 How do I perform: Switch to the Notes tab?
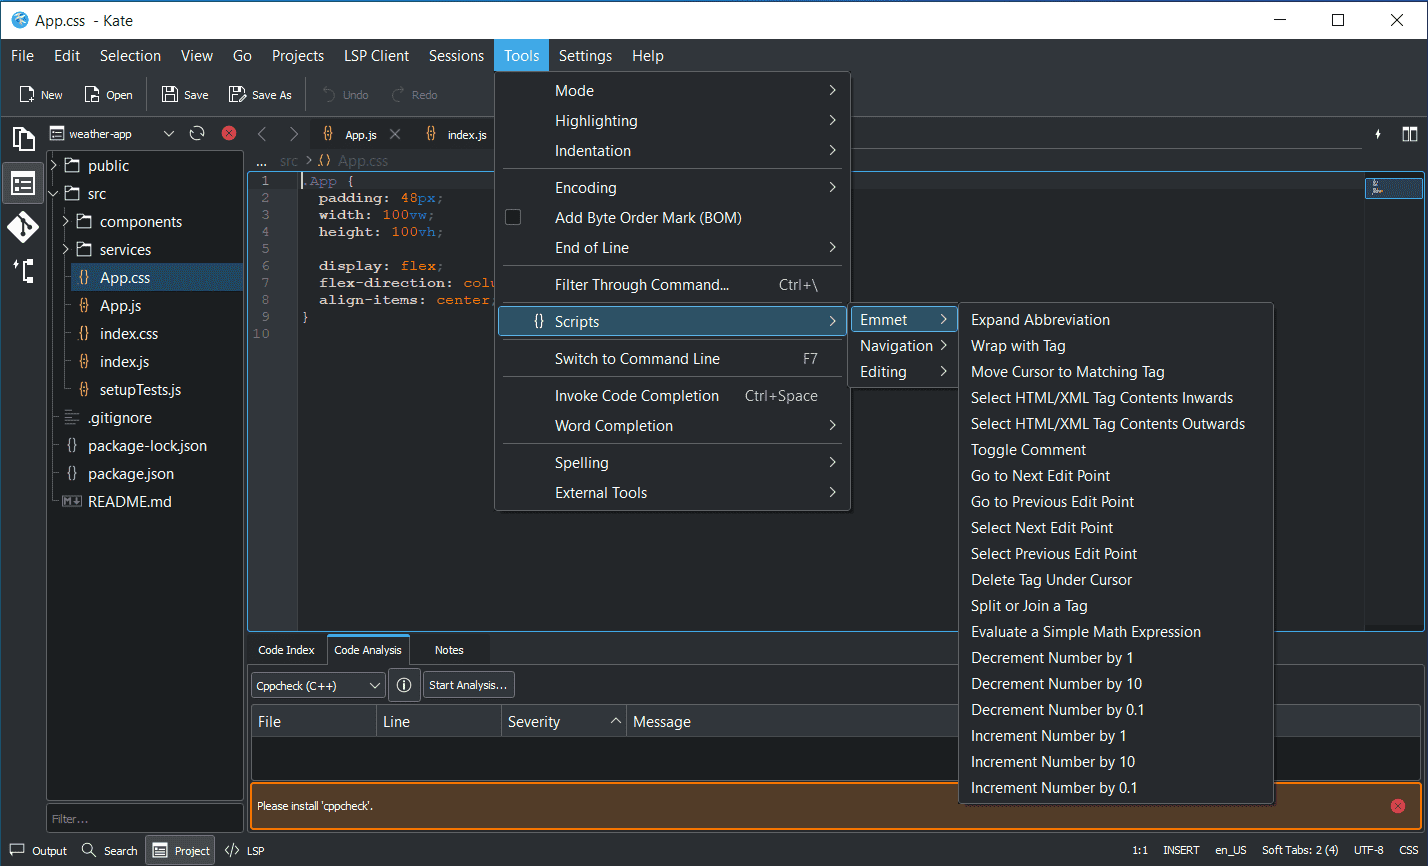point(449,650)
